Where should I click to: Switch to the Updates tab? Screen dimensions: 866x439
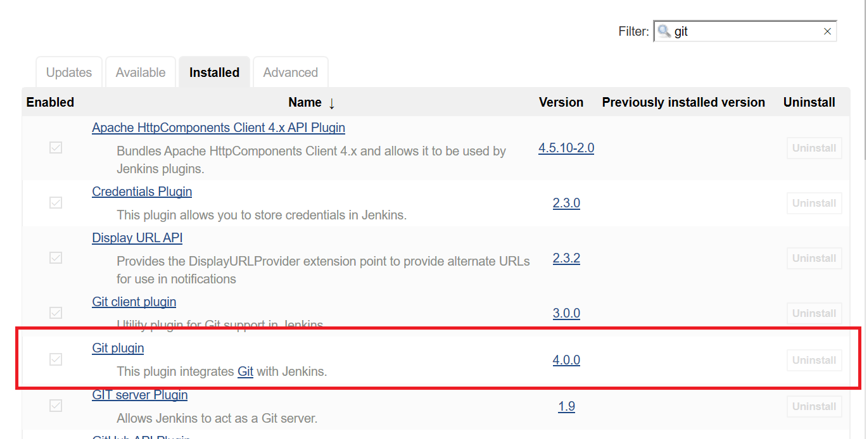(x=69, y=72)
